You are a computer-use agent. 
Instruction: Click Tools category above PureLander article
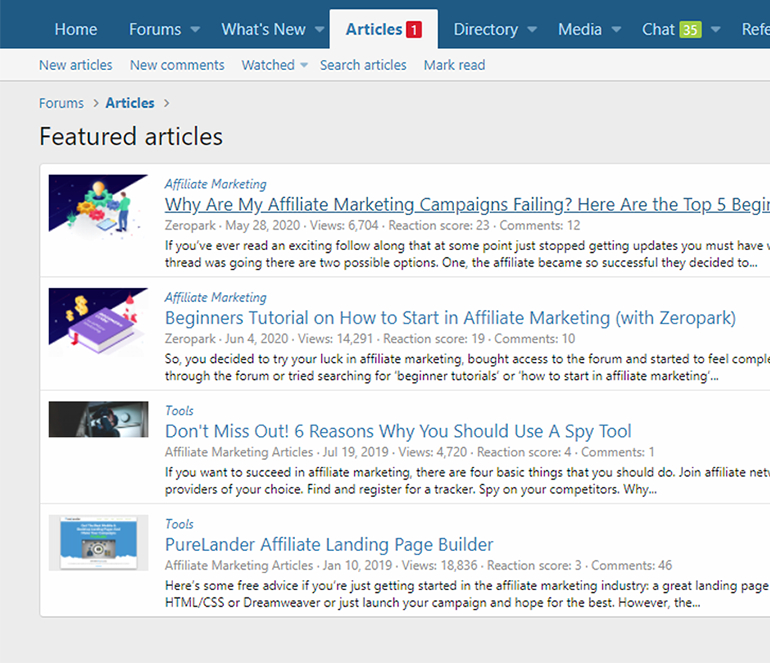179,525
